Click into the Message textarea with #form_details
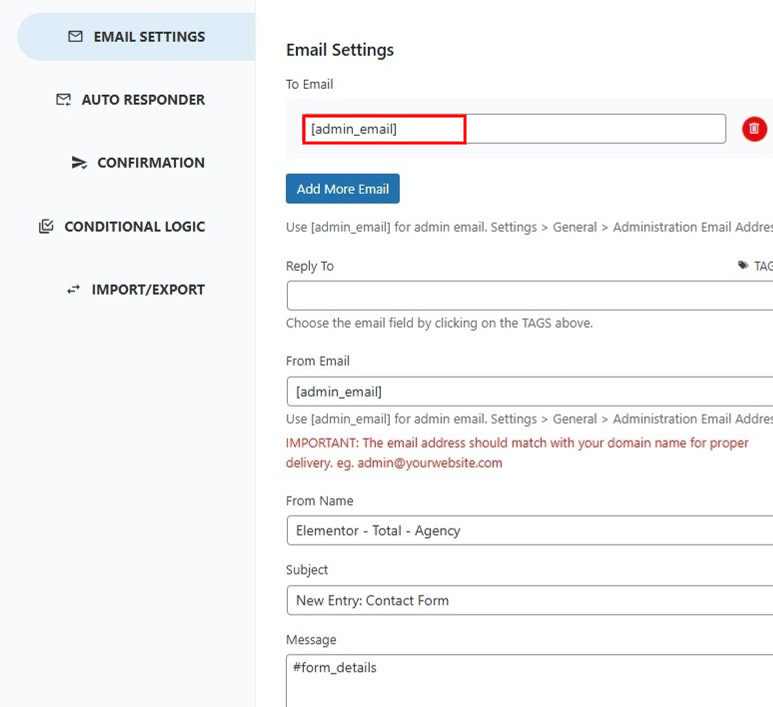 (530, 681)
